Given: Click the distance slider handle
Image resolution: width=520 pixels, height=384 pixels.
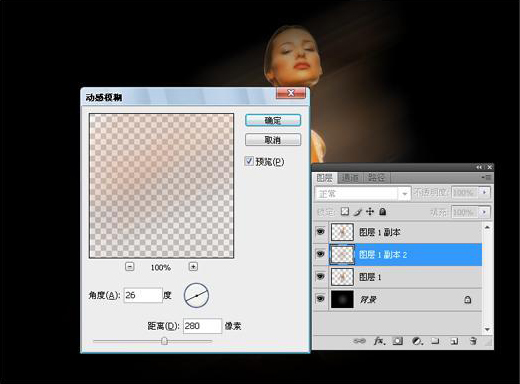Looking at the screenshot, I should [x=164, y=341].
